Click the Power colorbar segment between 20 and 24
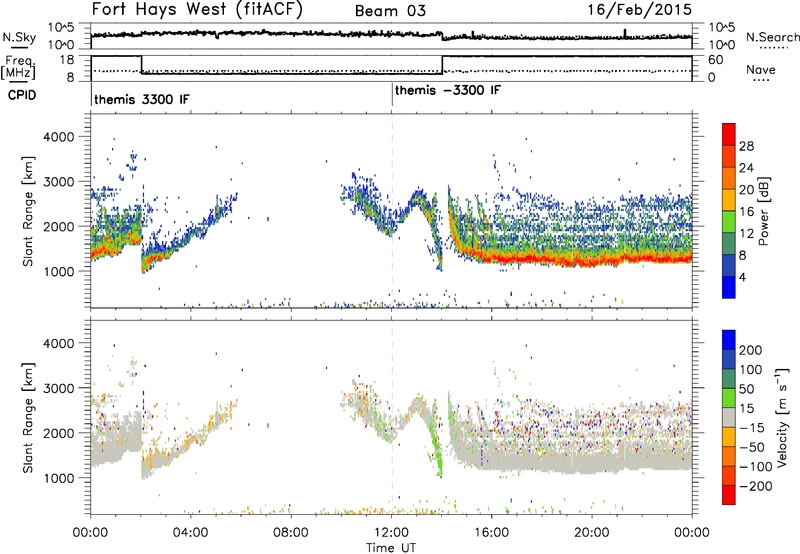Viewport: 800px width, 554px height. coord(729,178)
